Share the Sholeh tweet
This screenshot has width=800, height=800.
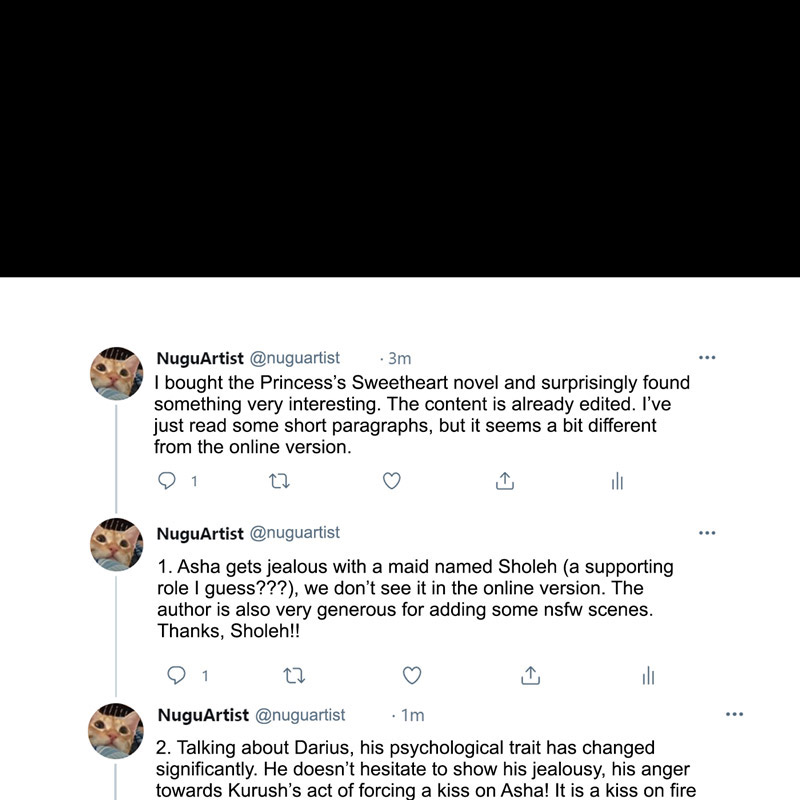[531, 675]
